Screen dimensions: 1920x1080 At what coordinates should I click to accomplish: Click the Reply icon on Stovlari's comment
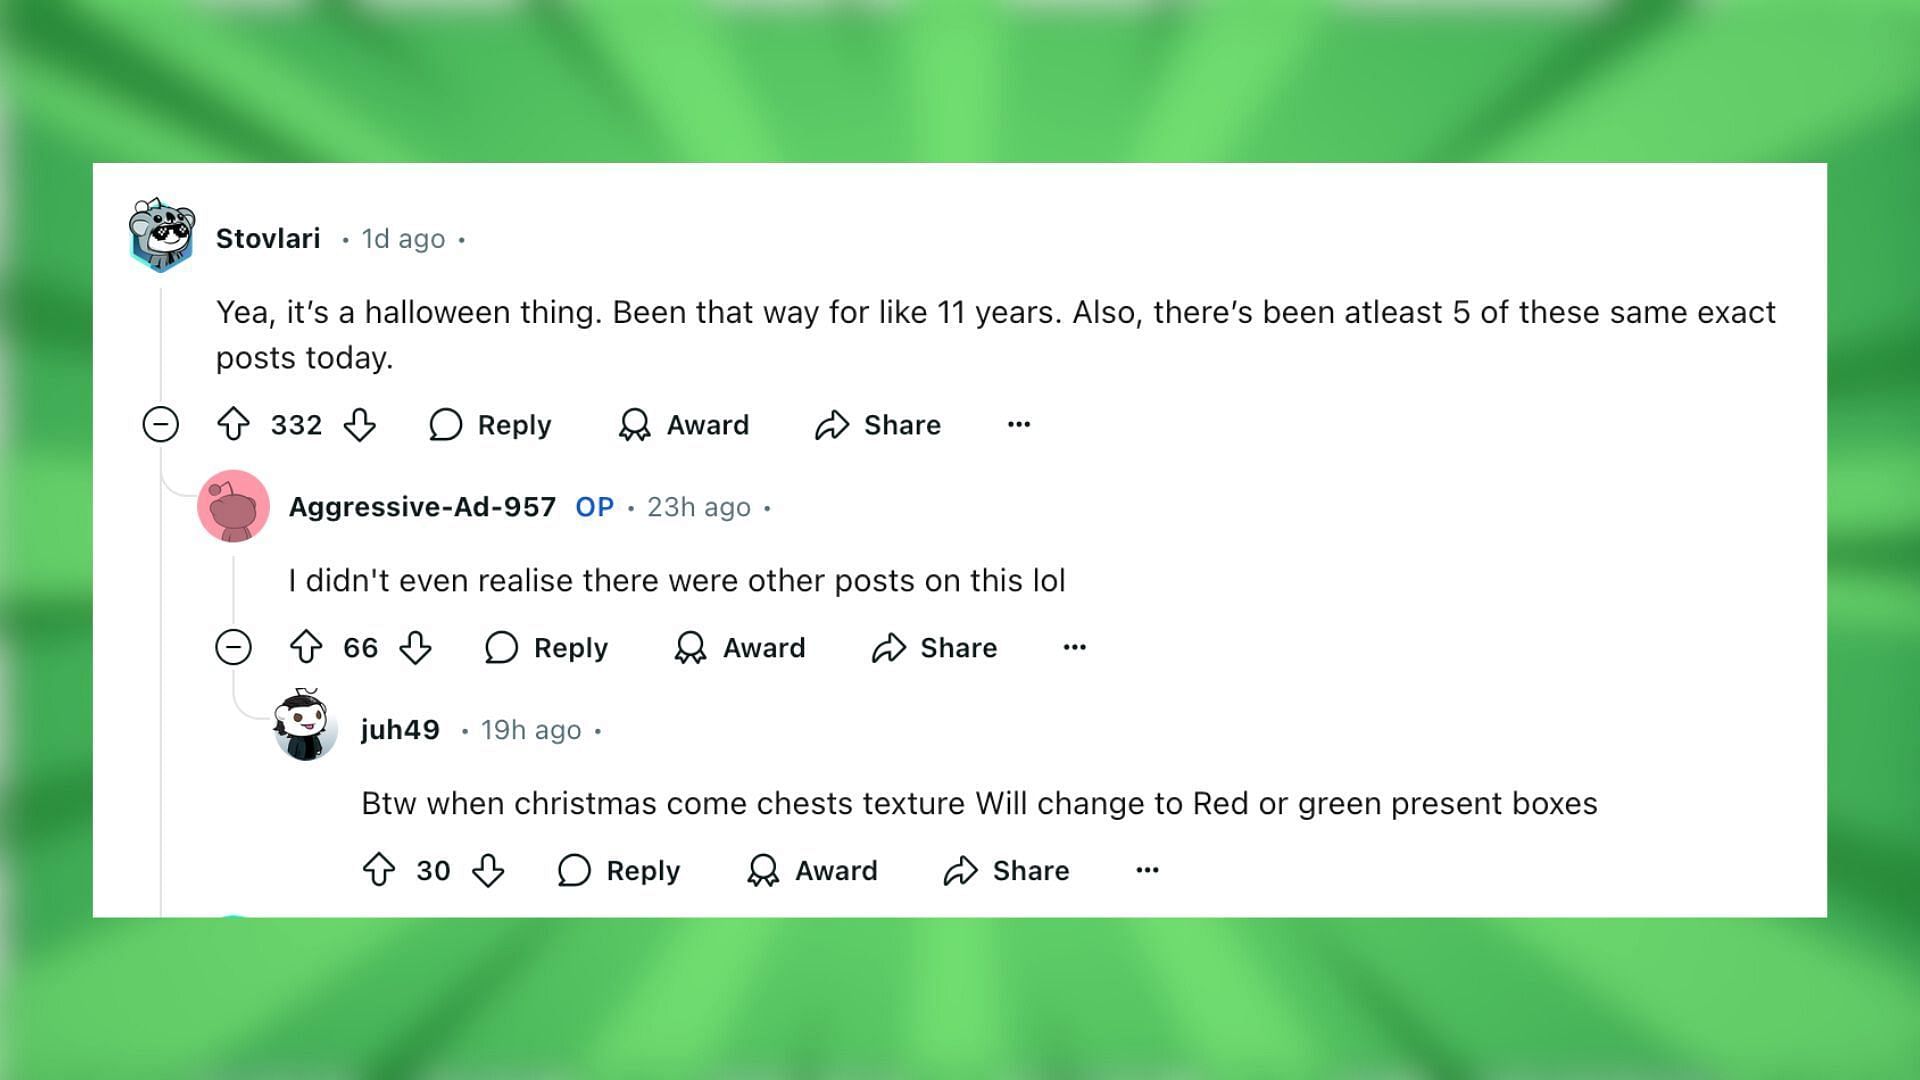(448, 425)
